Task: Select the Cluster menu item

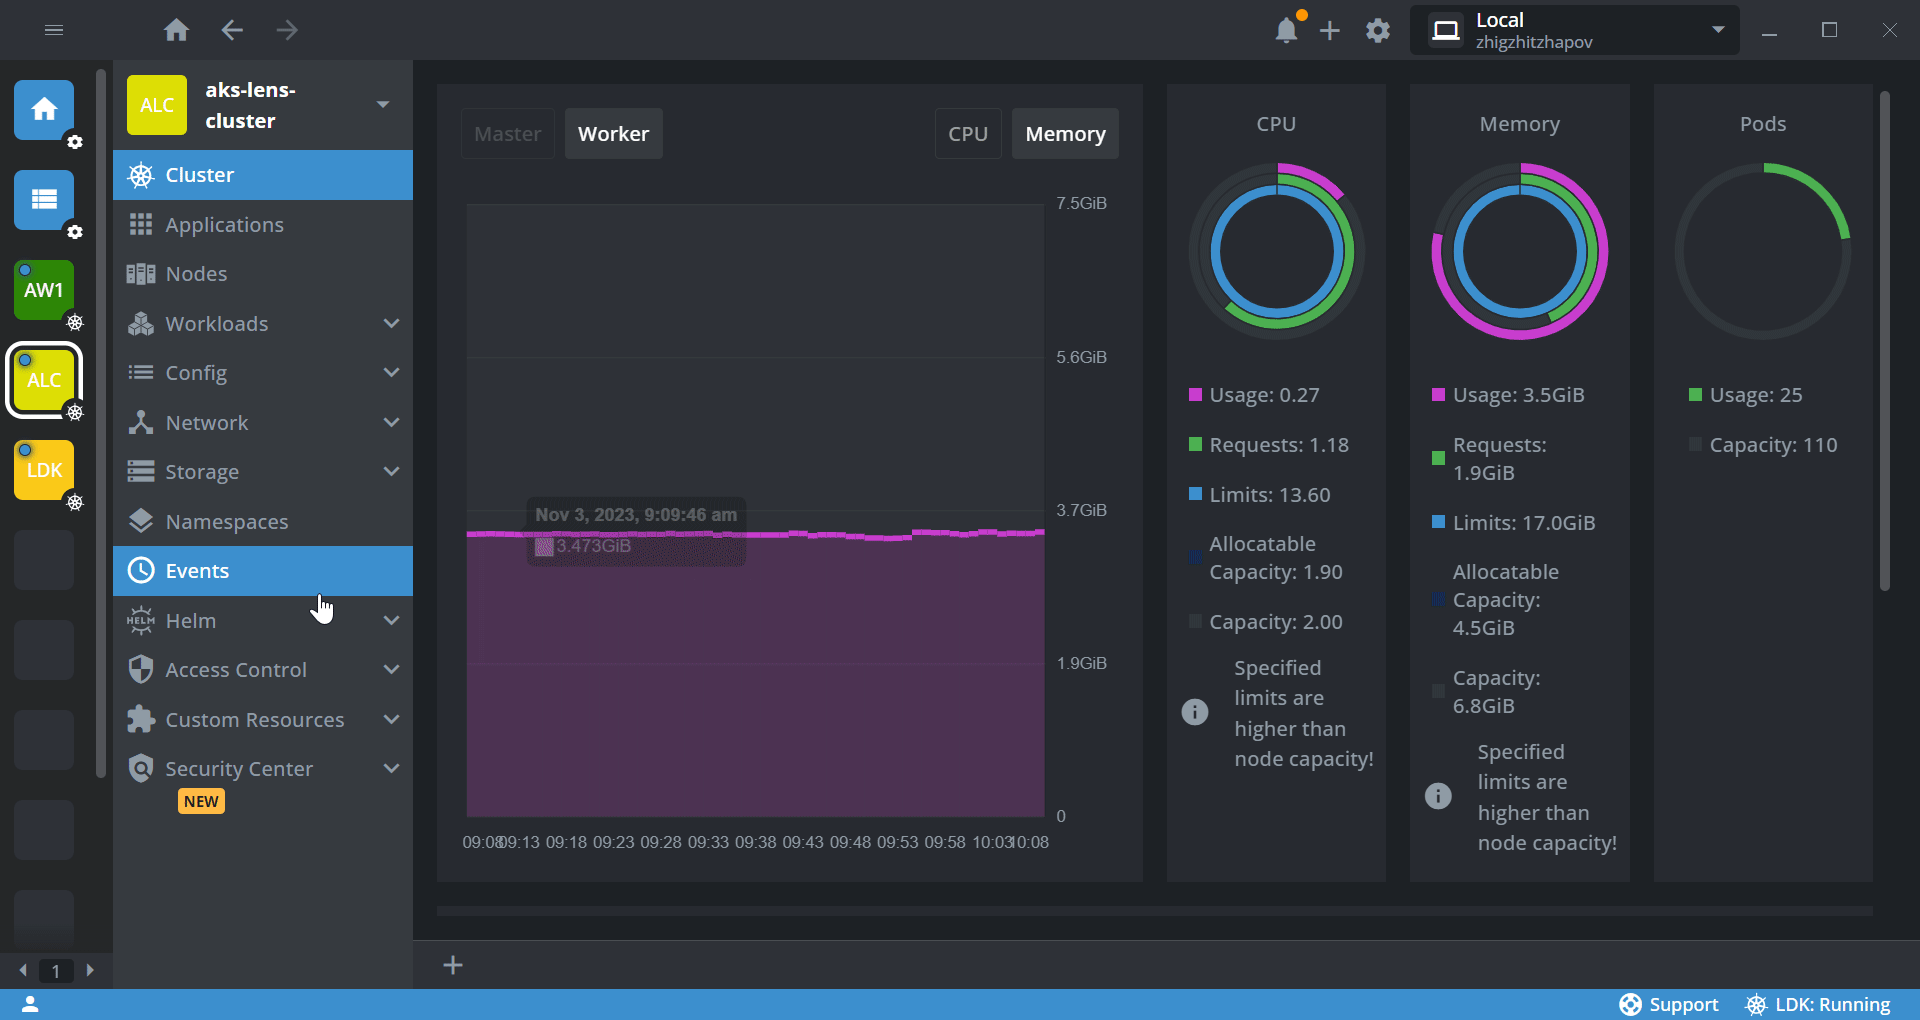Action: [200, 174]
